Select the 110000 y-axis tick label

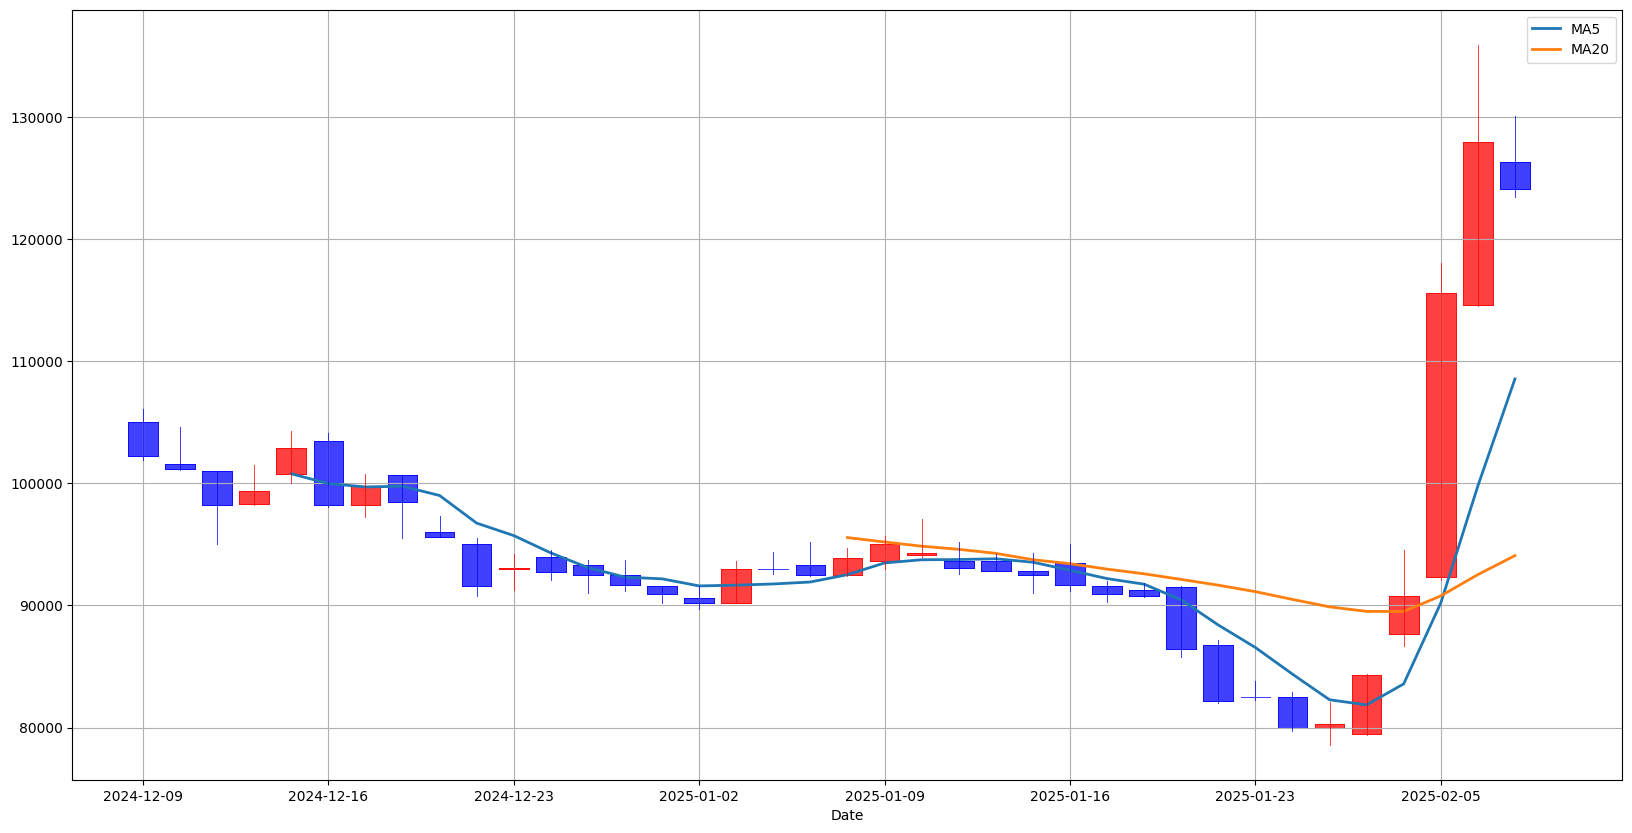[36, 362]
